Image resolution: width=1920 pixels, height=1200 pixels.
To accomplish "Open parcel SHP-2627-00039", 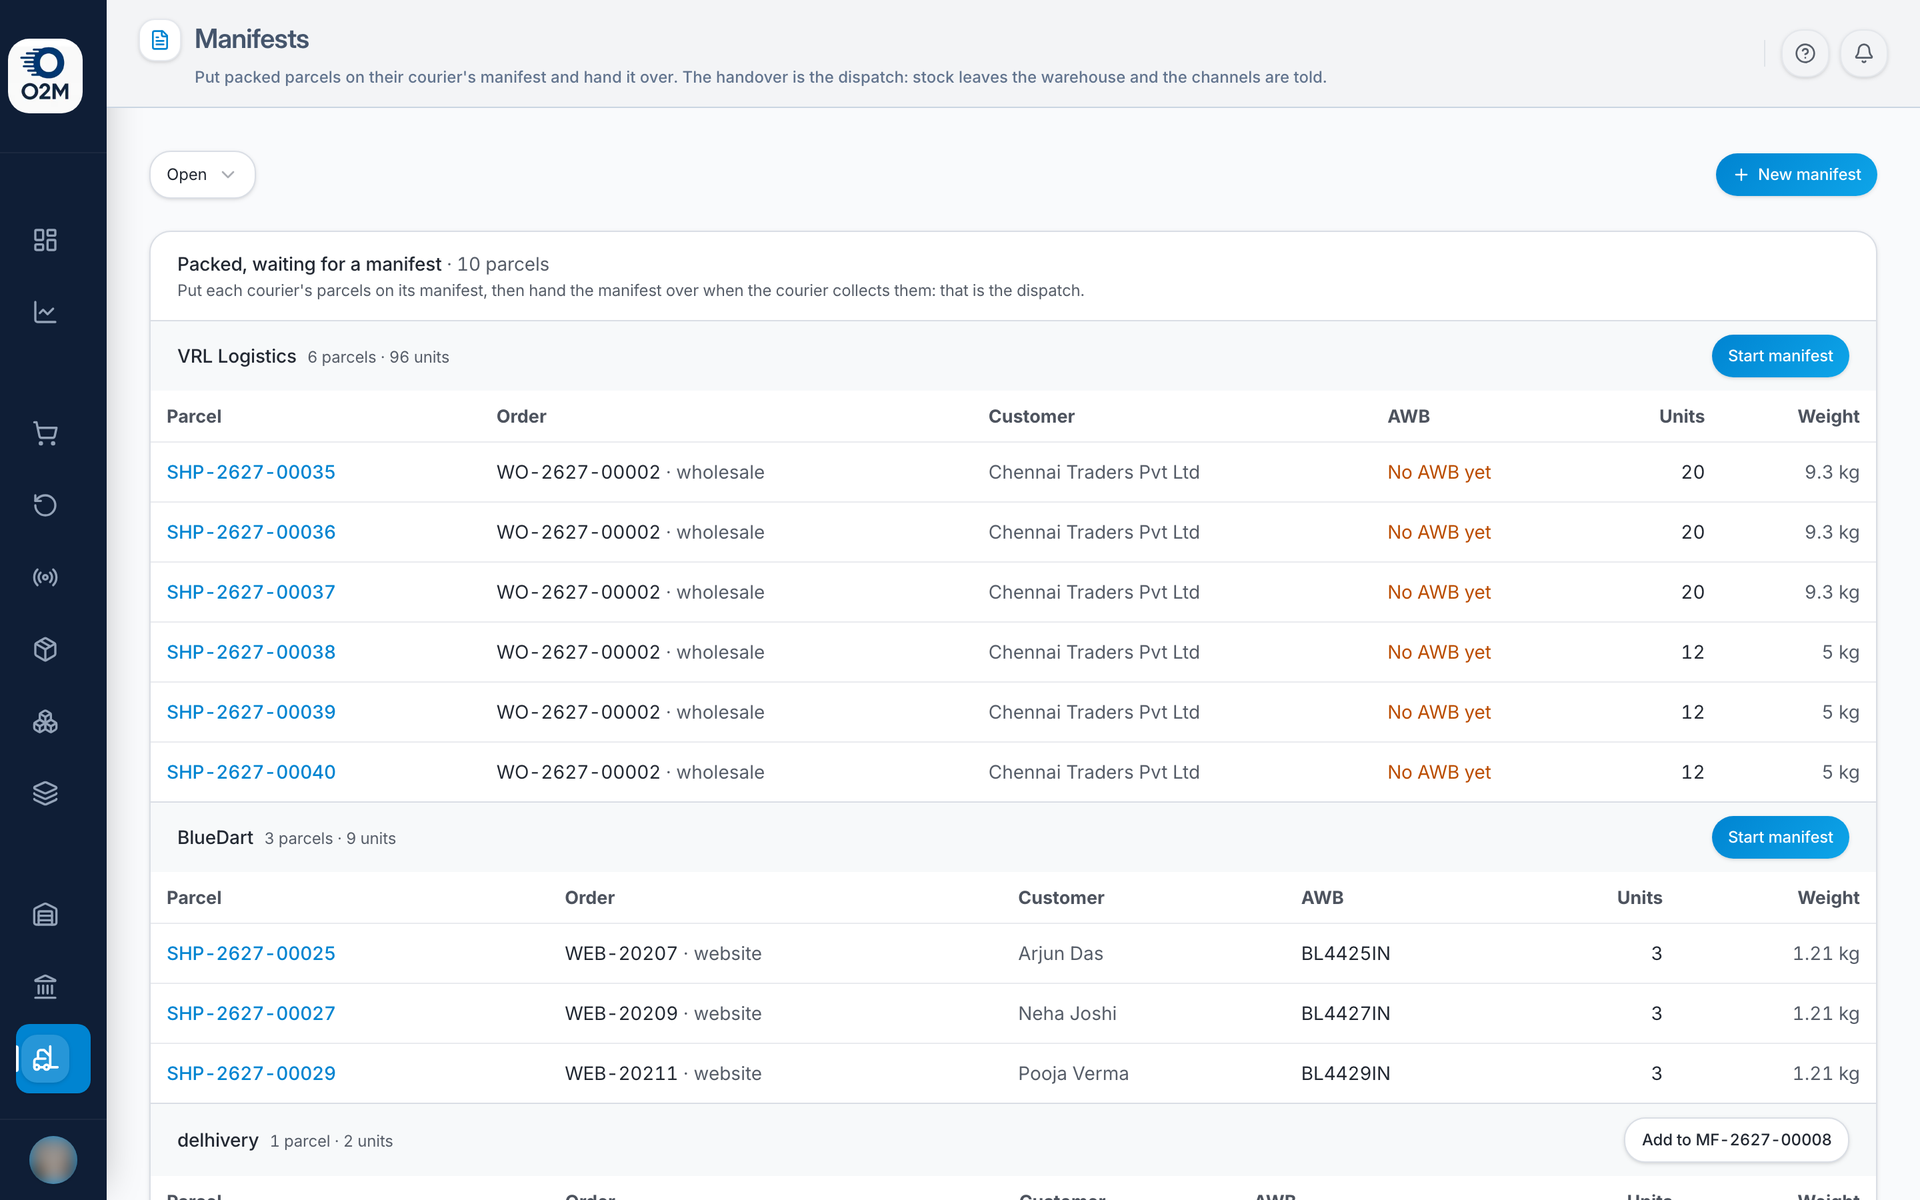I will (251, 712).
